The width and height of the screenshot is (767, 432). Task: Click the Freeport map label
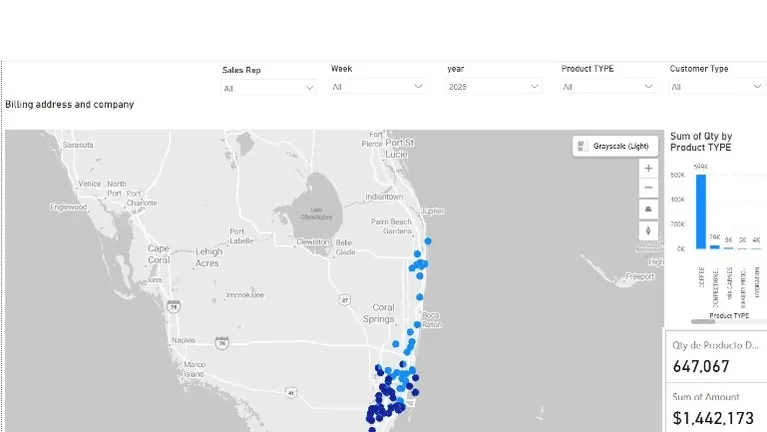(x=640, y=276)
